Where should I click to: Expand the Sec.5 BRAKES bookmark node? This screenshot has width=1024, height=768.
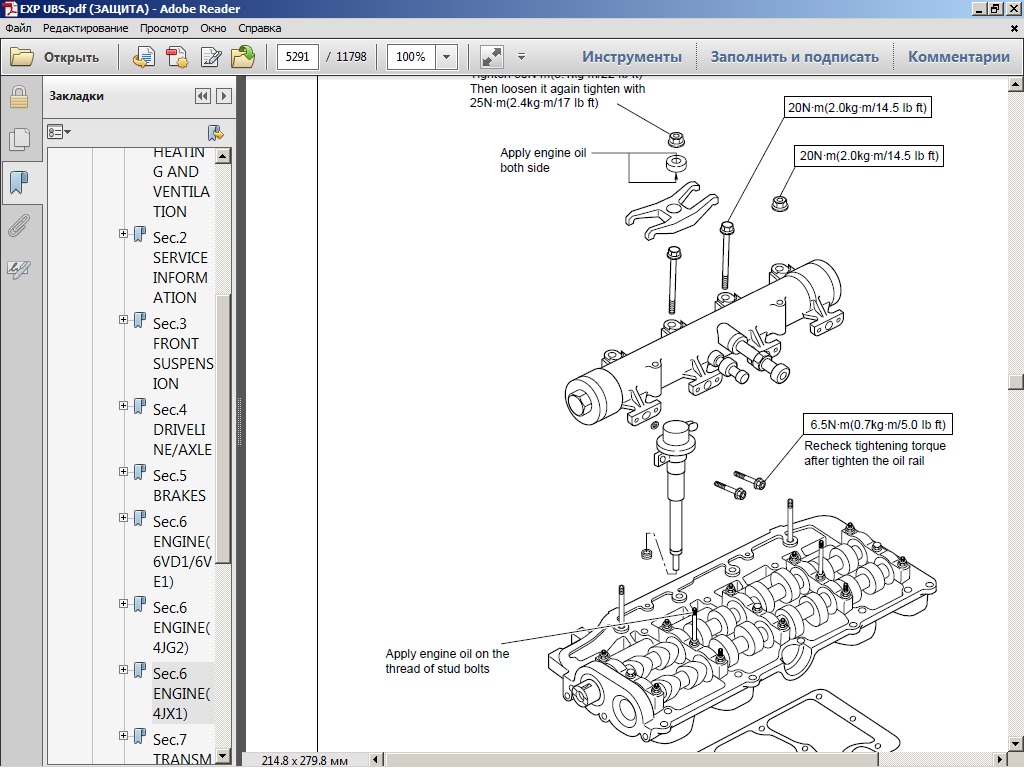coord(124,472)
